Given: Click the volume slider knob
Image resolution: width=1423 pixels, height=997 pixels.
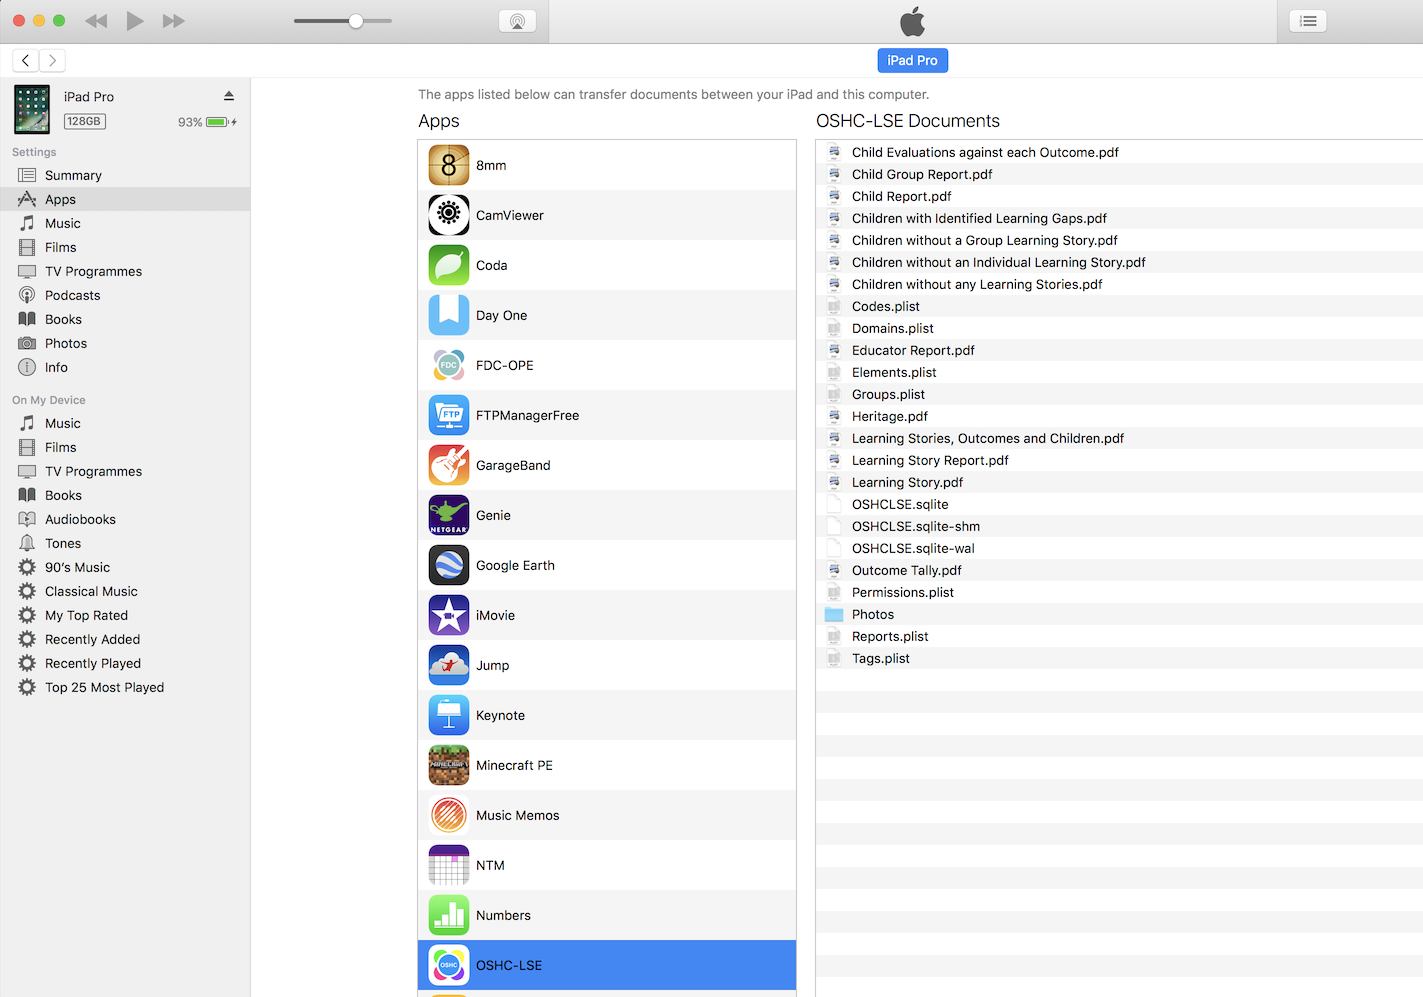Looking at the screenshot, I should point(356,21).
